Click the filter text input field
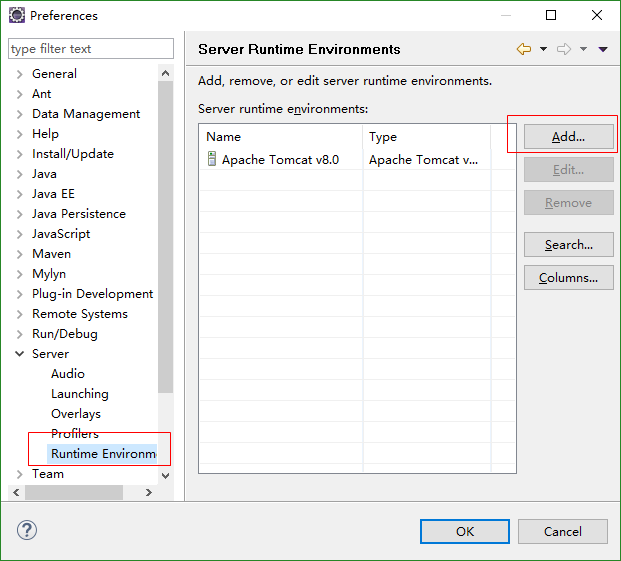621x561 pixels. tap(90, 49)
